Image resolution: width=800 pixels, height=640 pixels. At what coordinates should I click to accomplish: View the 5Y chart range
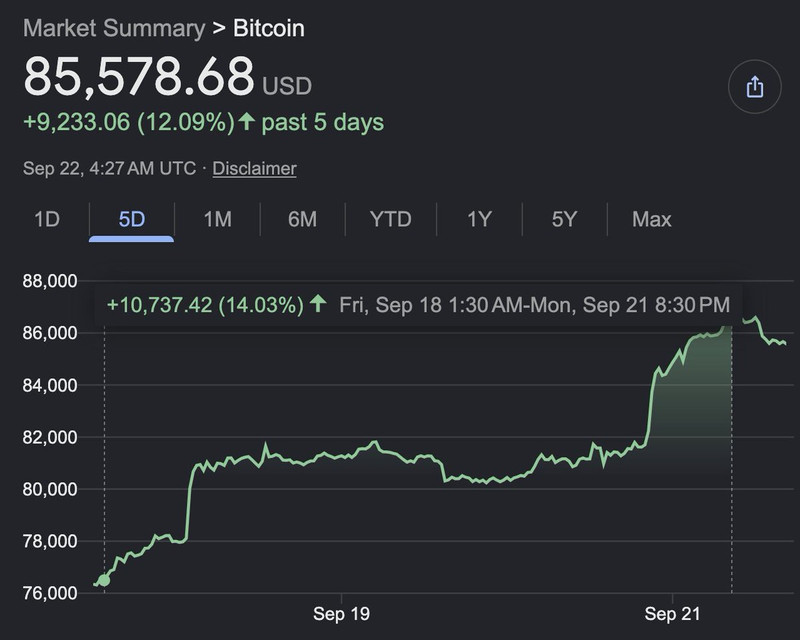564,219
